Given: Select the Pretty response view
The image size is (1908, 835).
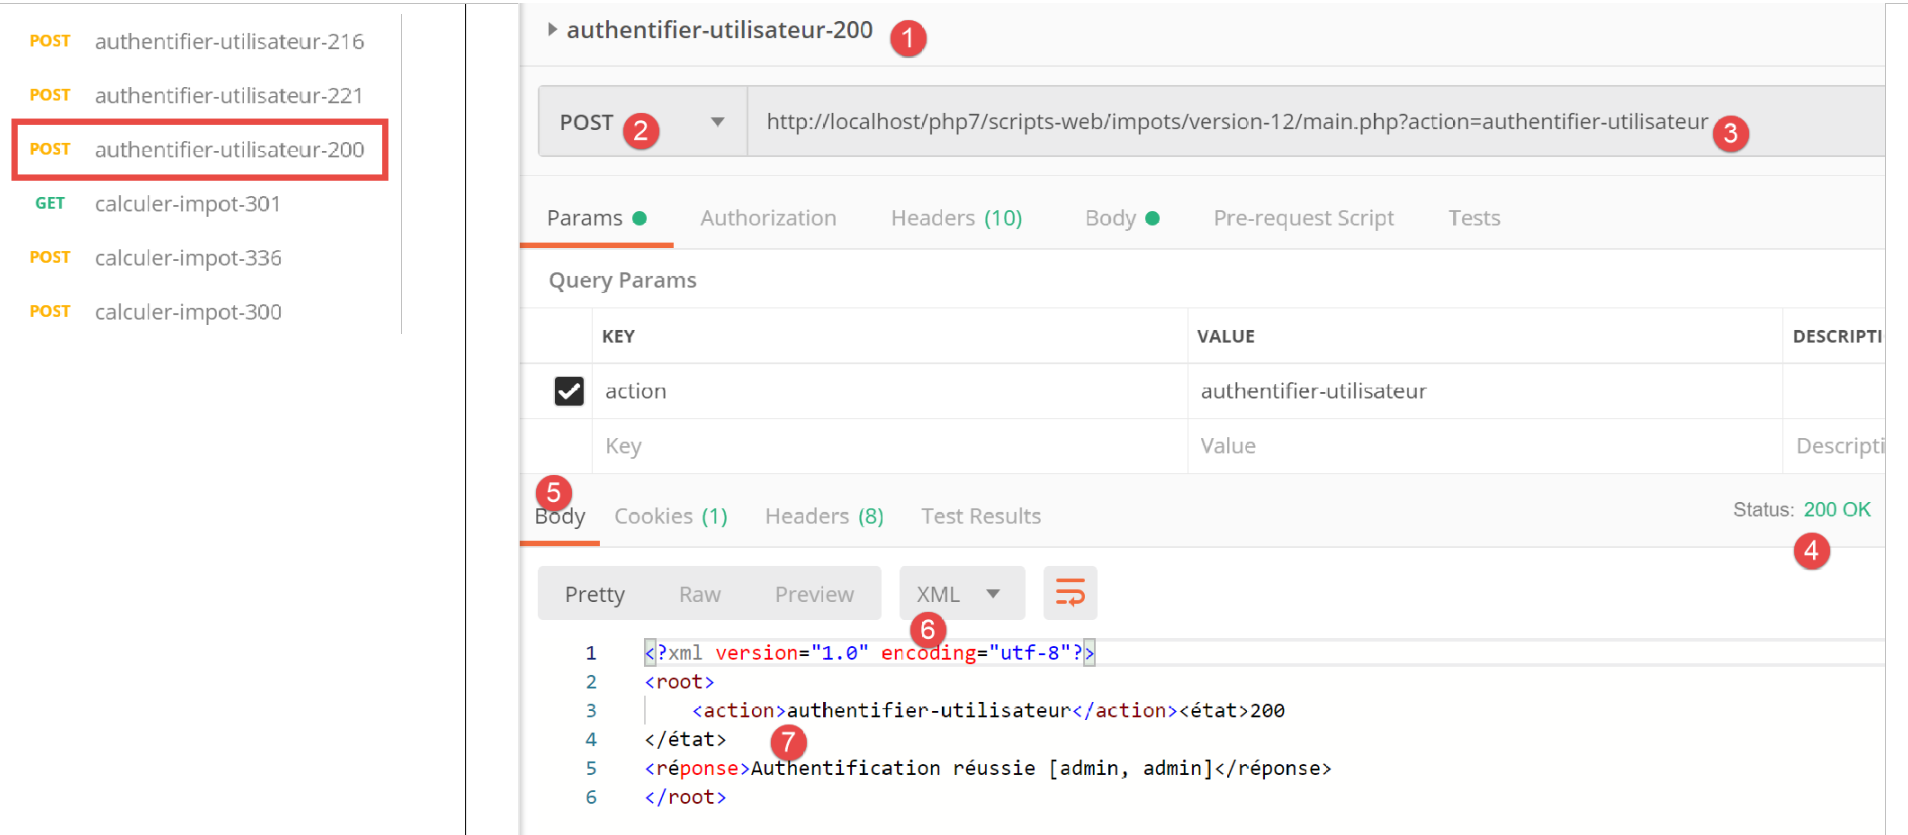Looking at the screenshot, I should pyautogui.click(x=594, y=594).
